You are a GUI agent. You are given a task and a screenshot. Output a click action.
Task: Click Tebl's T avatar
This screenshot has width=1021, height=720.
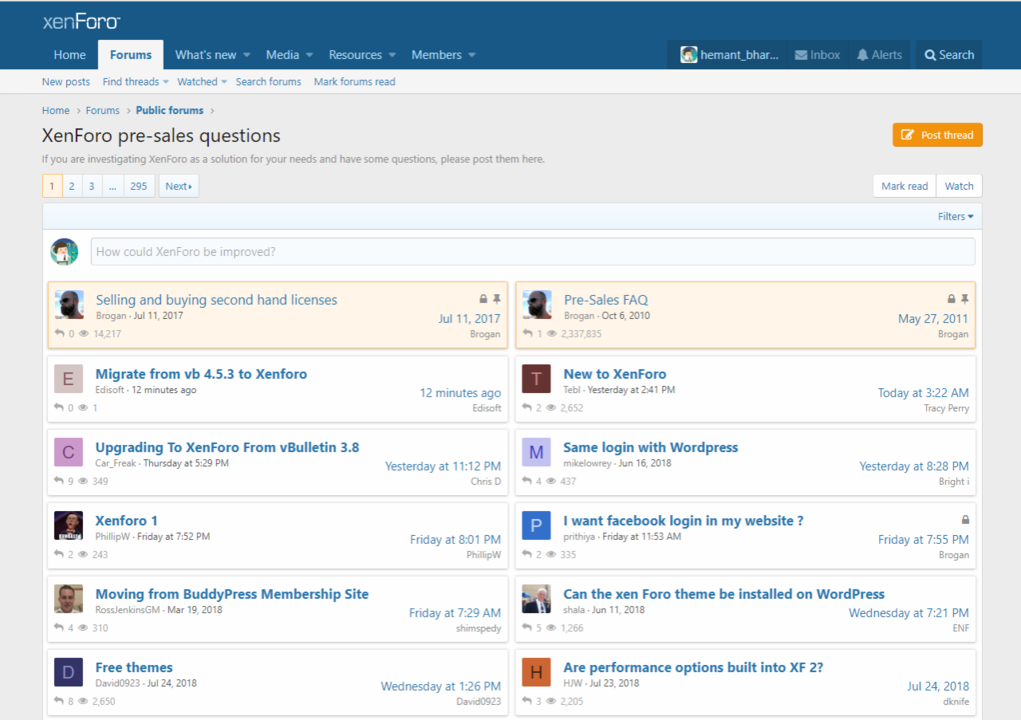[536, 378]
